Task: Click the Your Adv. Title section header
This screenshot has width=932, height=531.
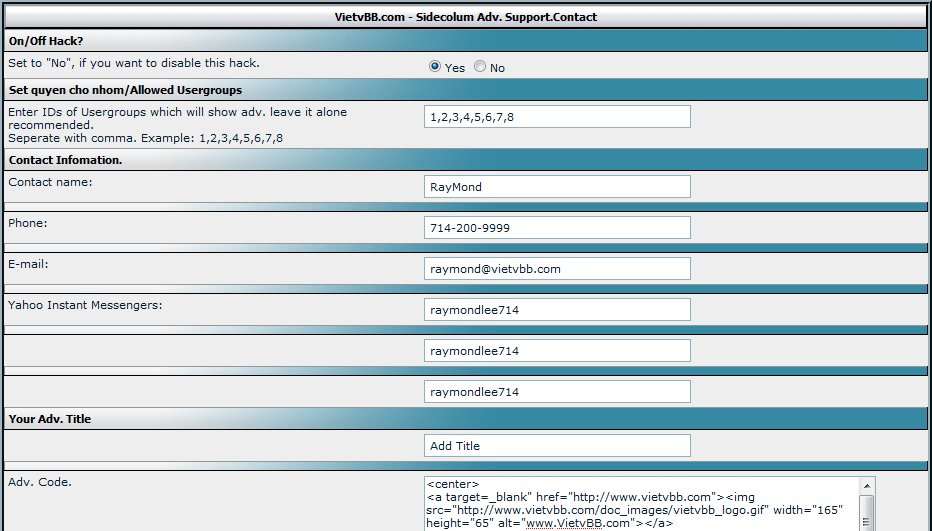Action: [50, 419]
